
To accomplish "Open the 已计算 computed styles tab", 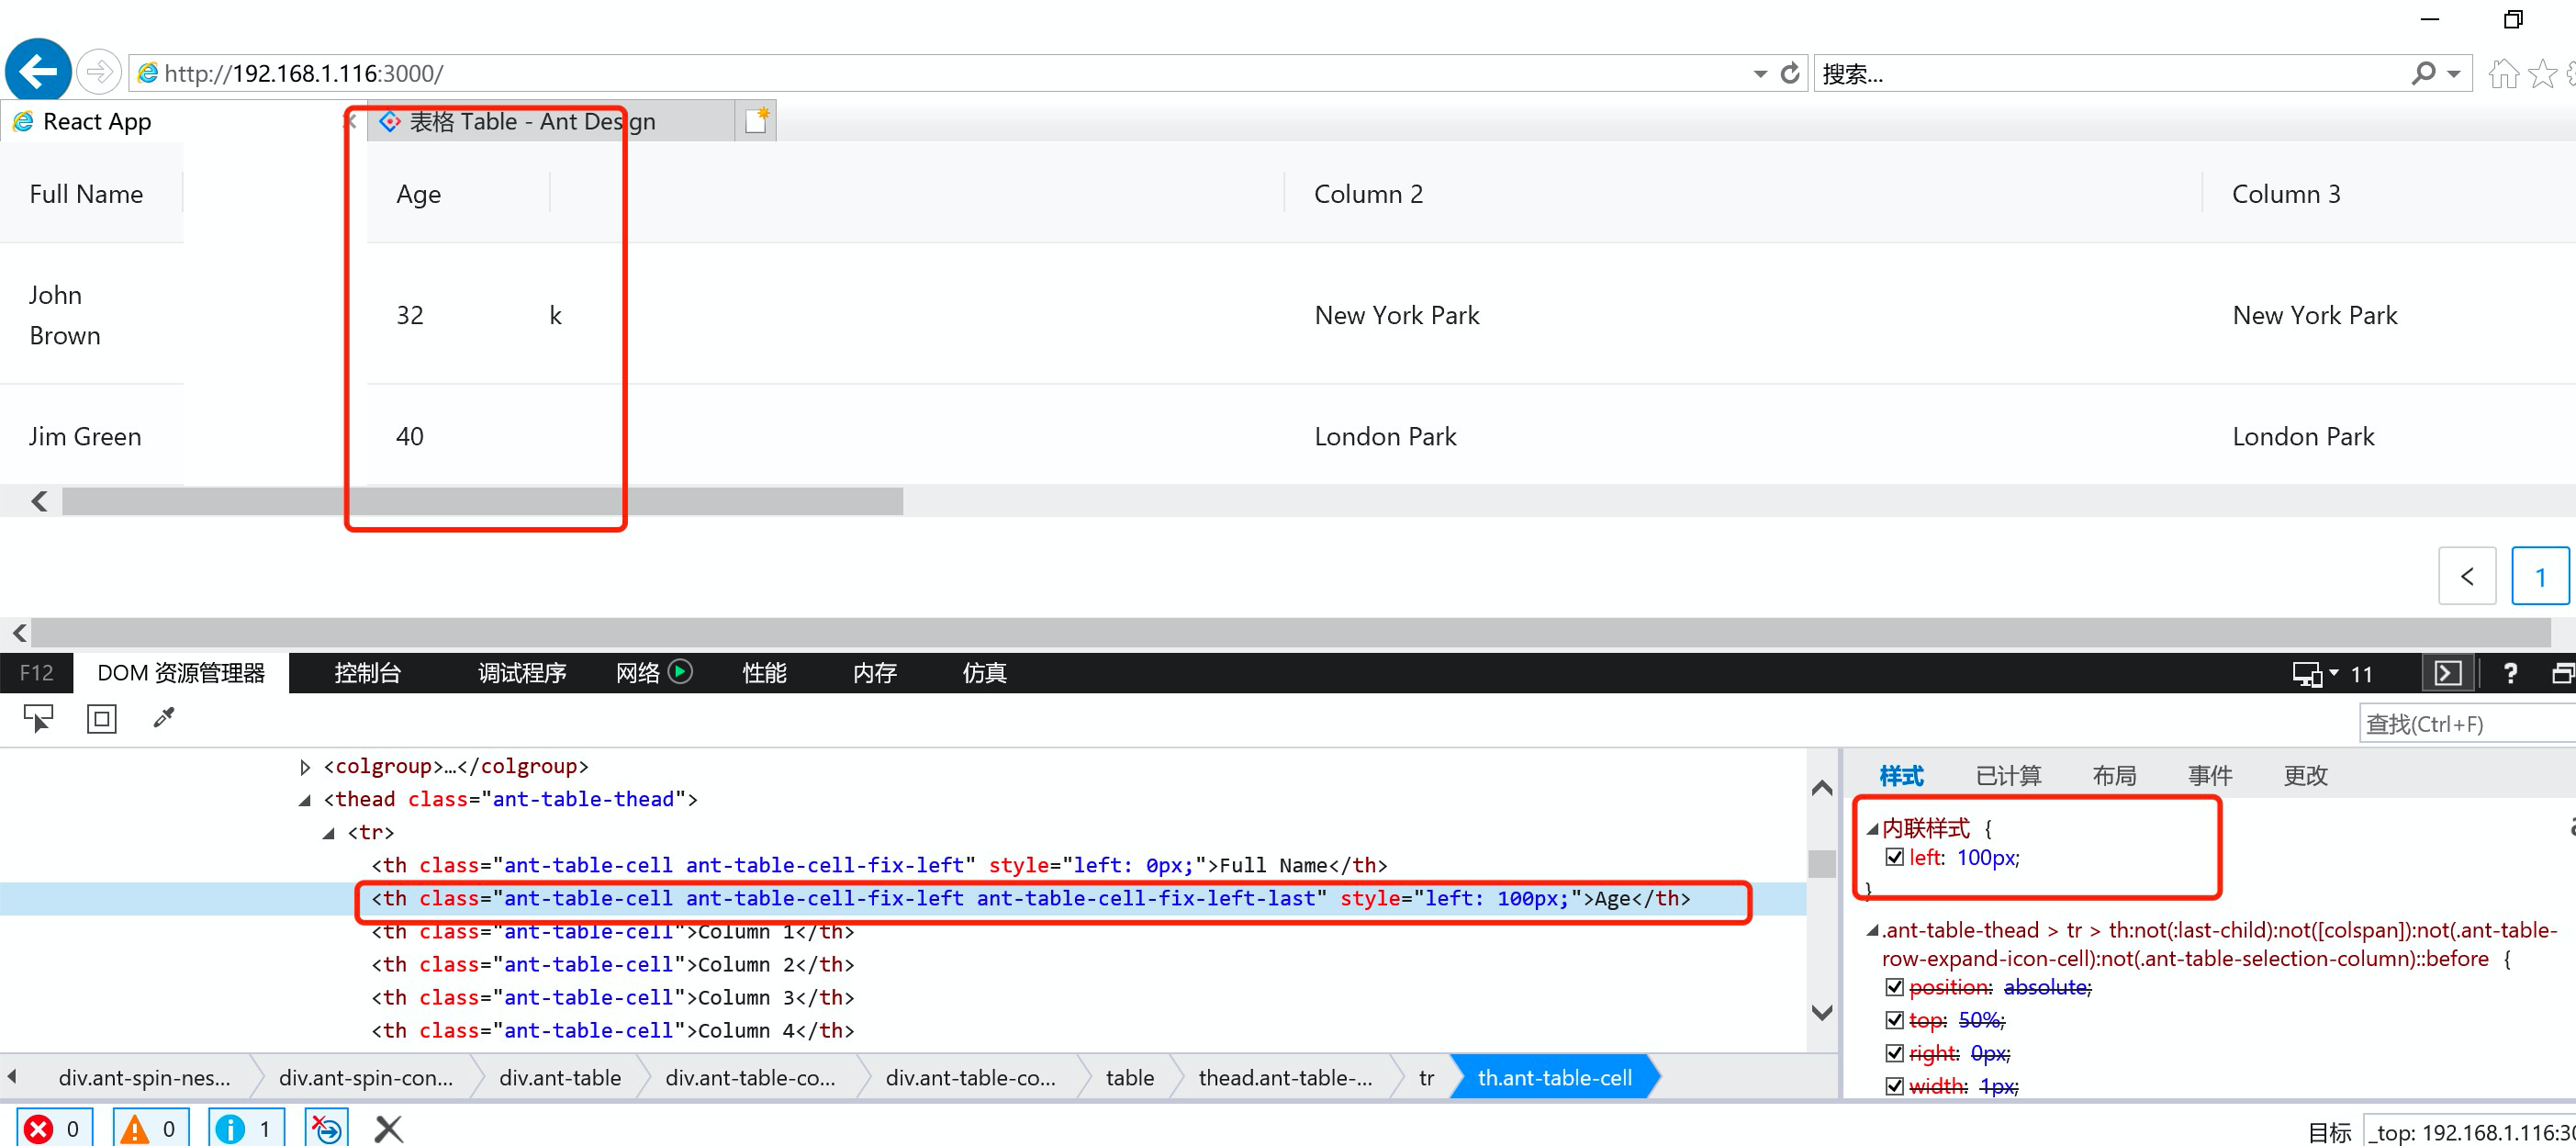I will [x=2008, y=775].
